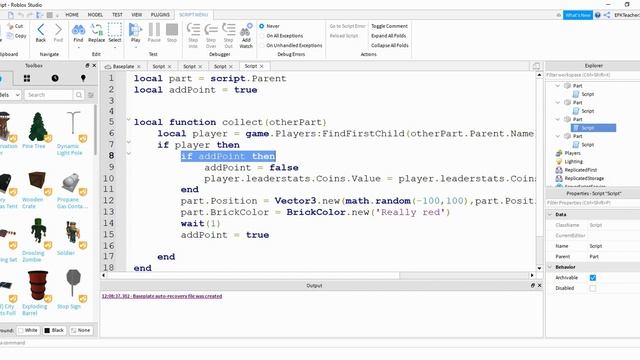Collapse the Part containing selected Script
This screenshot has width=640, height=360.
point(558,119)
